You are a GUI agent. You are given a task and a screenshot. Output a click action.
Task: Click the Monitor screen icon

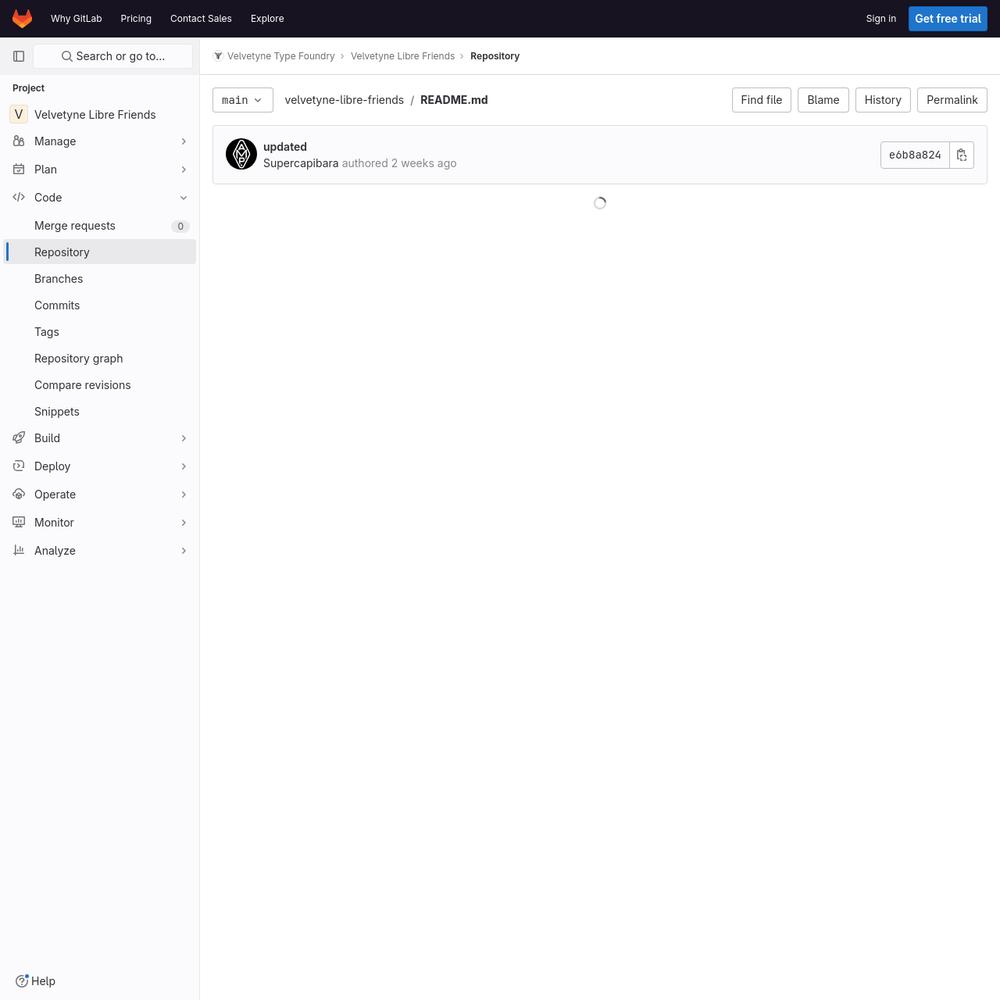point(18,522)
